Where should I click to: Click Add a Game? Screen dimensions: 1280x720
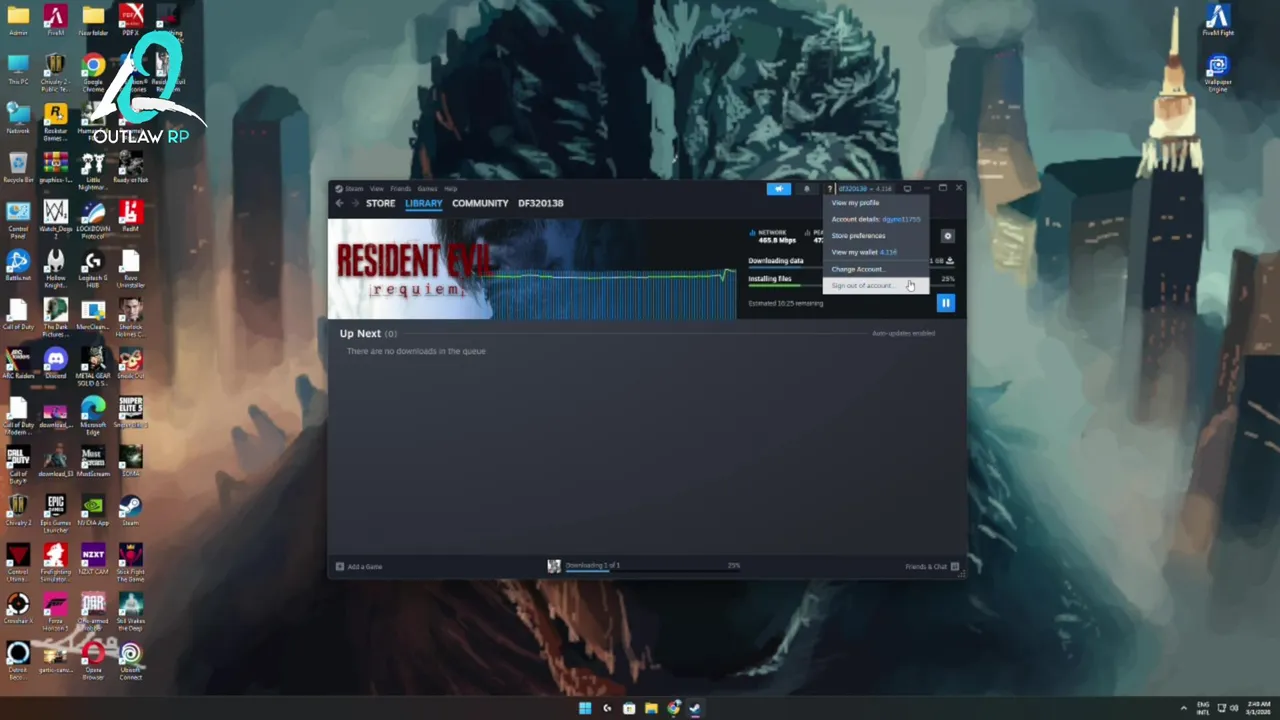point(359,567)
